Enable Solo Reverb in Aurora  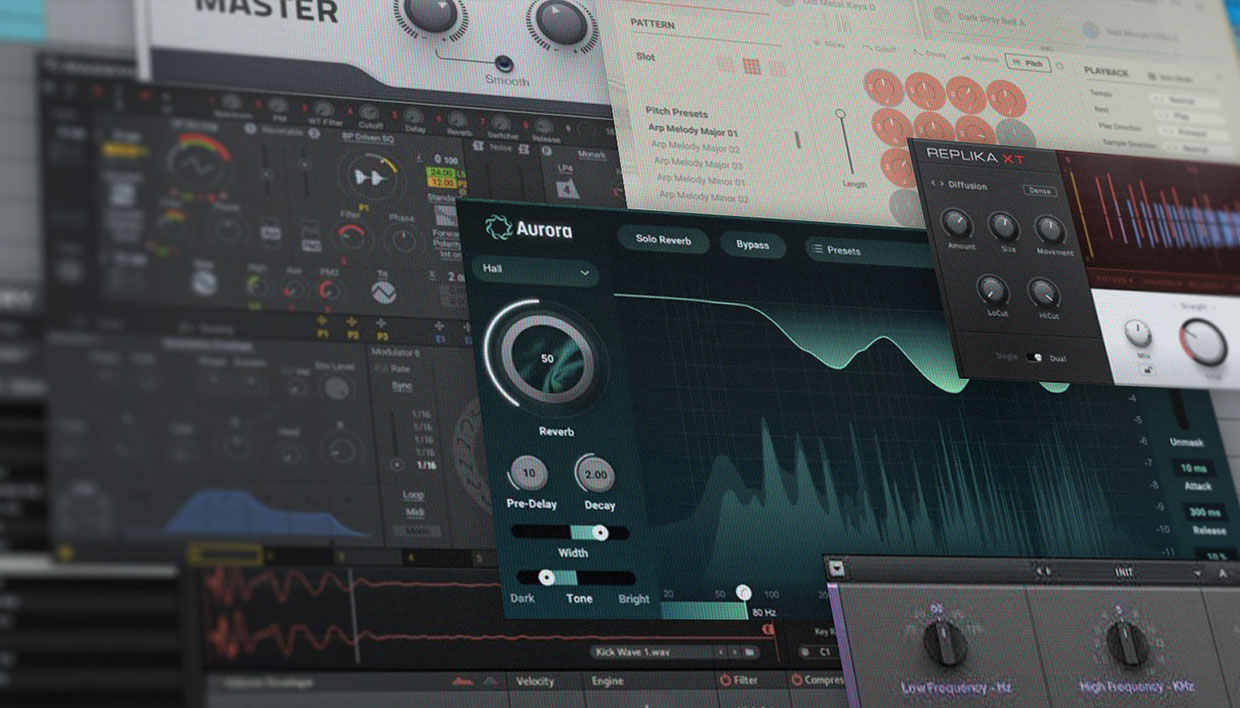pyautogui.click(x=663, y=239)
